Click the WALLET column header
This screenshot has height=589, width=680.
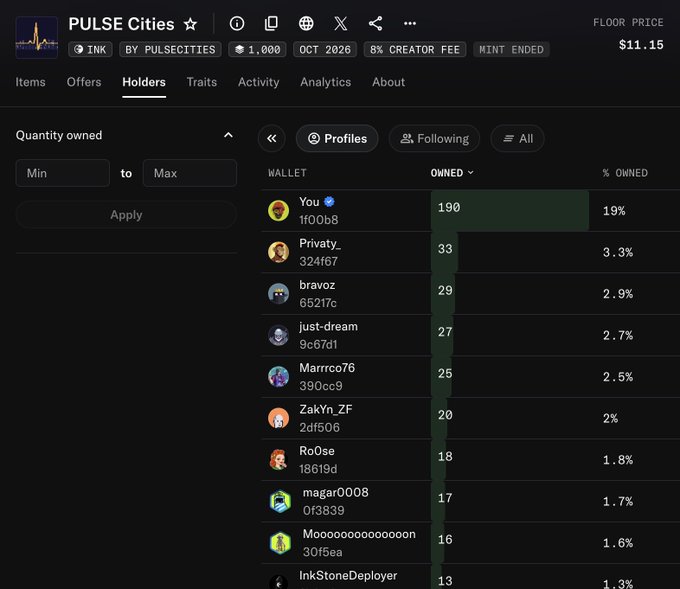pos(287,173)
